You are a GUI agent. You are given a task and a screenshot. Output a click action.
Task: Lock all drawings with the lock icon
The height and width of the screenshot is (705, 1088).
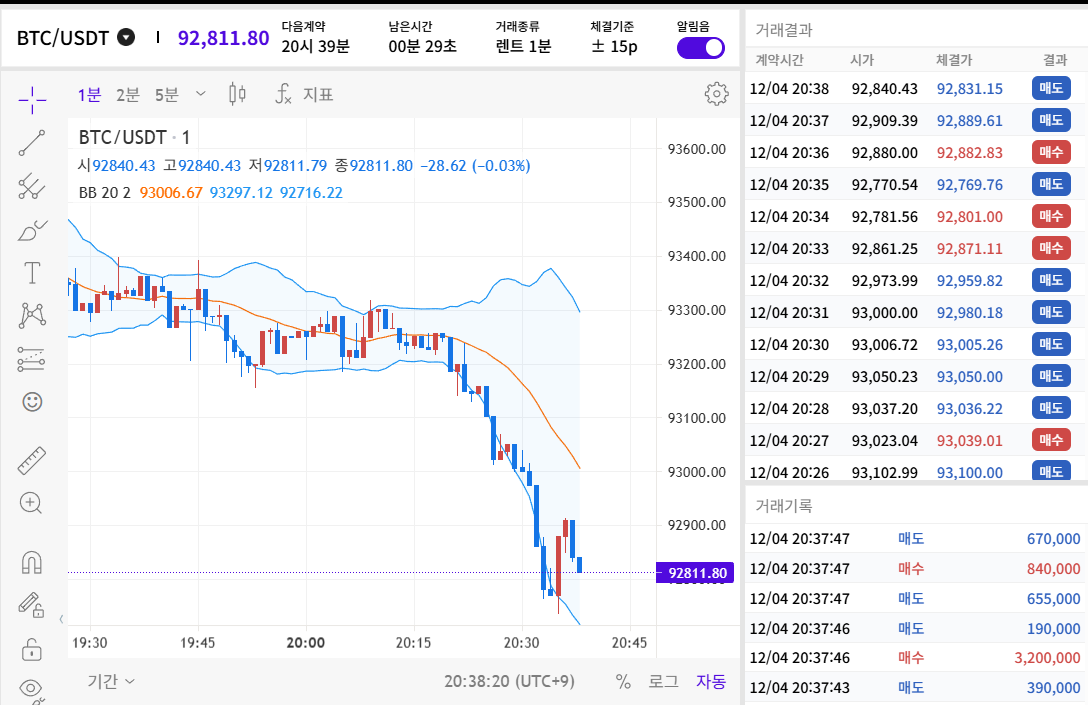30,648
